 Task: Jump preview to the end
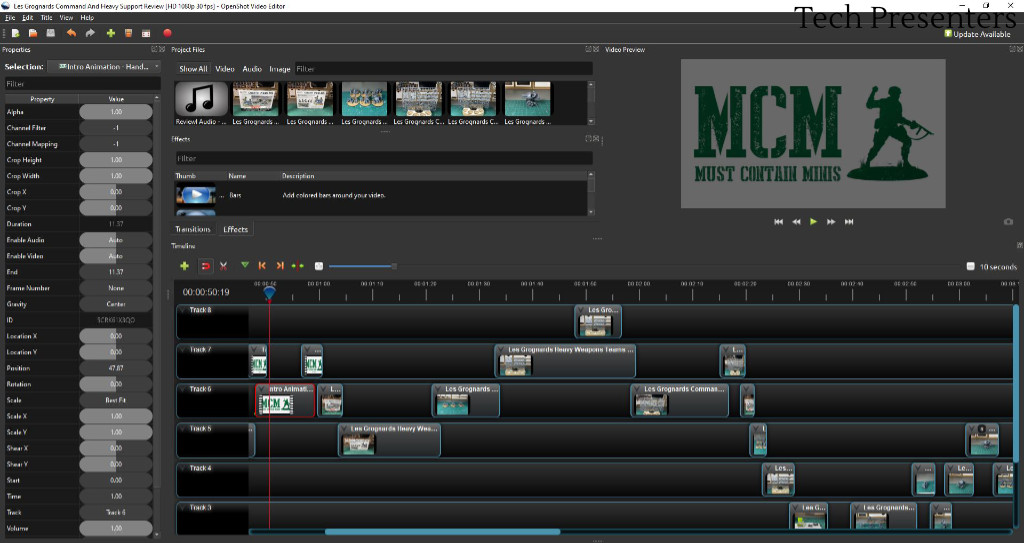[849, 222]
